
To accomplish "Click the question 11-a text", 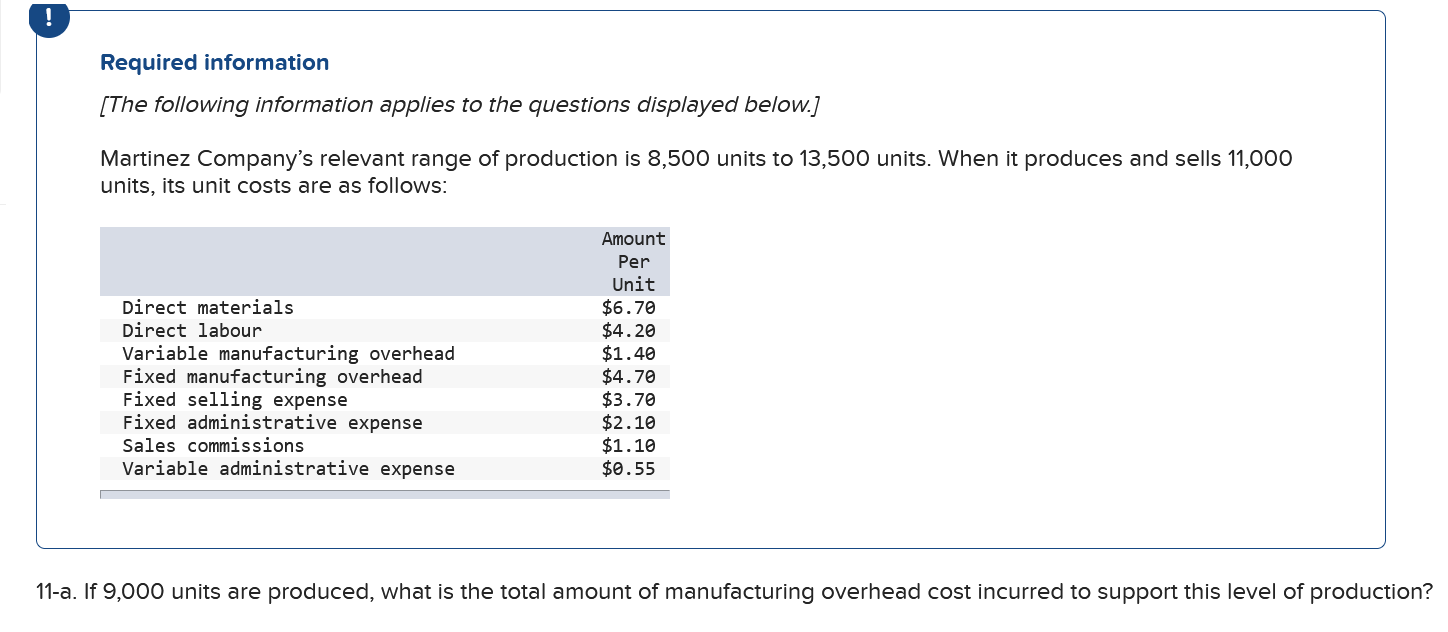I will coord(734,592).
